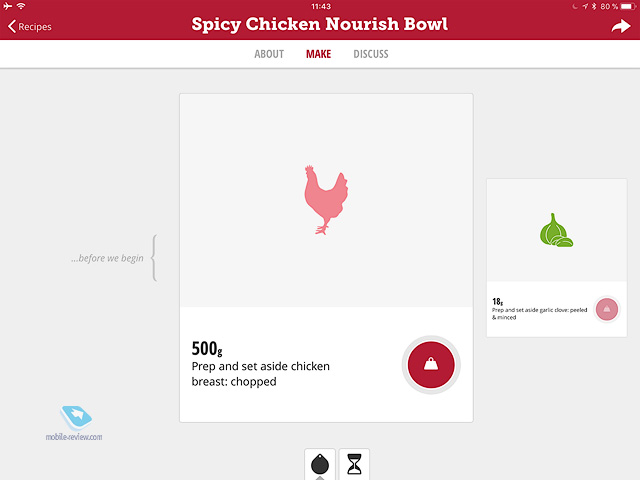This screenshot has width=640, height=480.
Task: Open the DISCUSS tab
Action: 371,54
